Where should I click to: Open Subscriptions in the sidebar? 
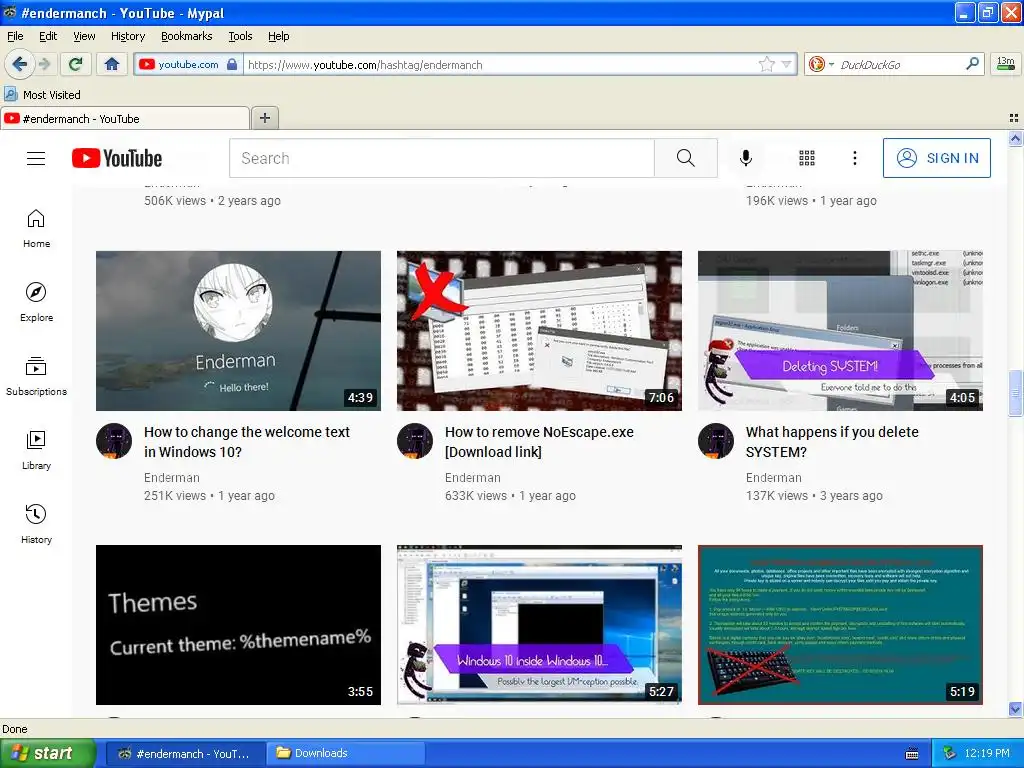click(x=36, y=376)
